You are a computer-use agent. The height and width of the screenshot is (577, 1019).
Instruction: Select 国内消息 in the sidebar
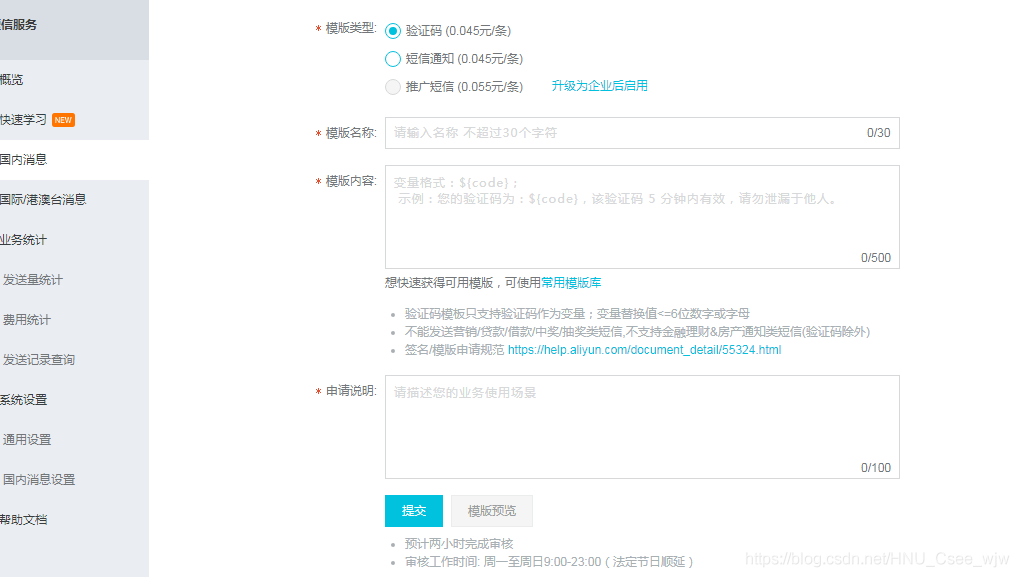coord(23,160)
